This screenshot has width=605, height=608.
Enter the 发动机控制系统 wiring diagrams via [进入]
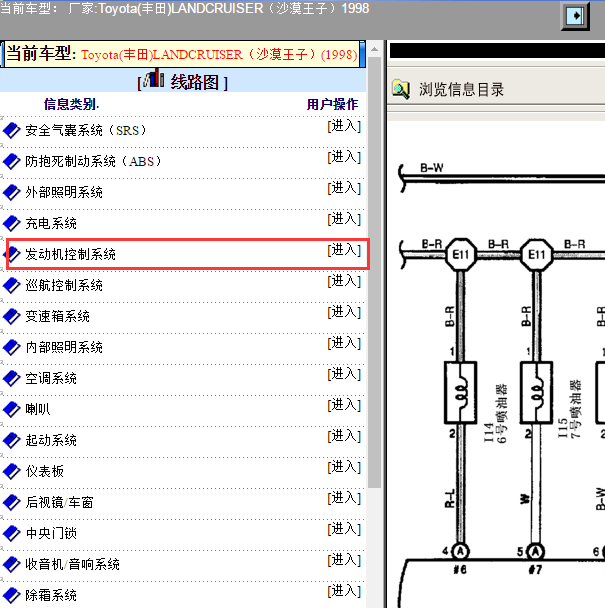coord(344,250)
